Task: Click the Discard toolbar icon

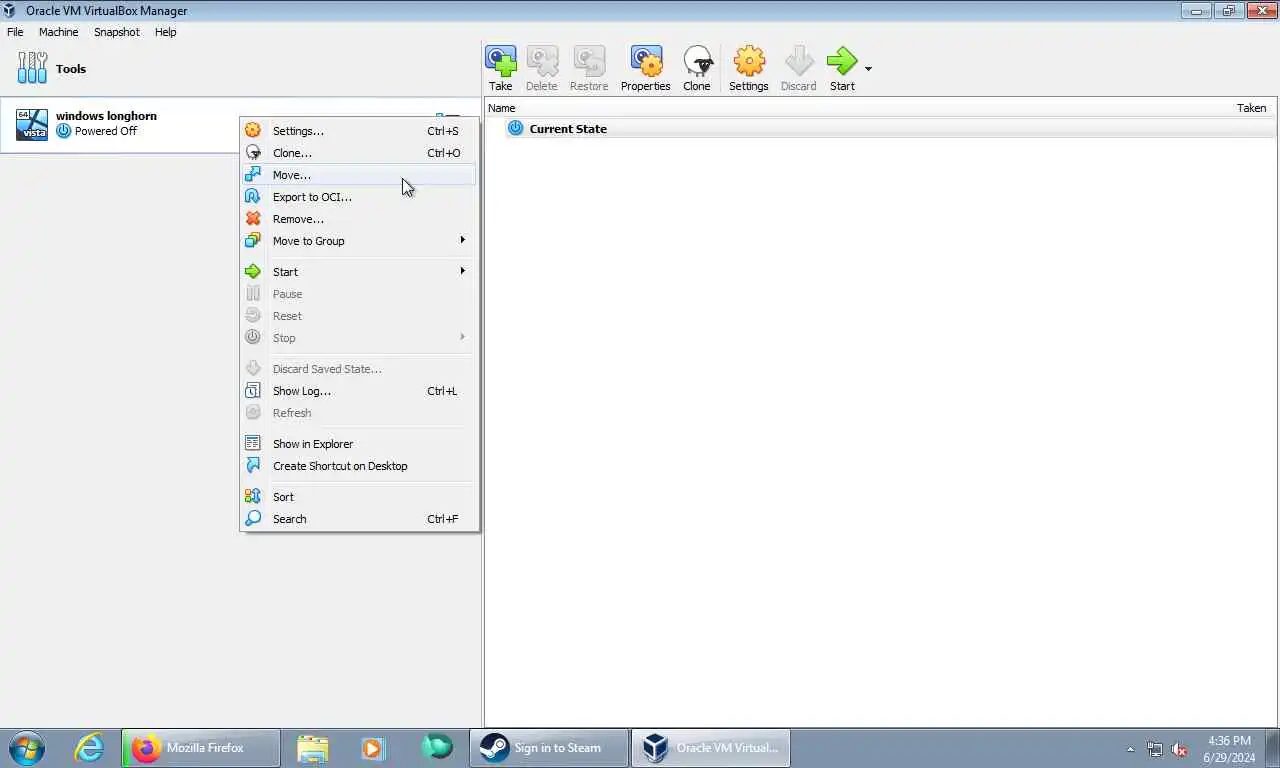Action: pyautogui.click(x=798, y=68)
